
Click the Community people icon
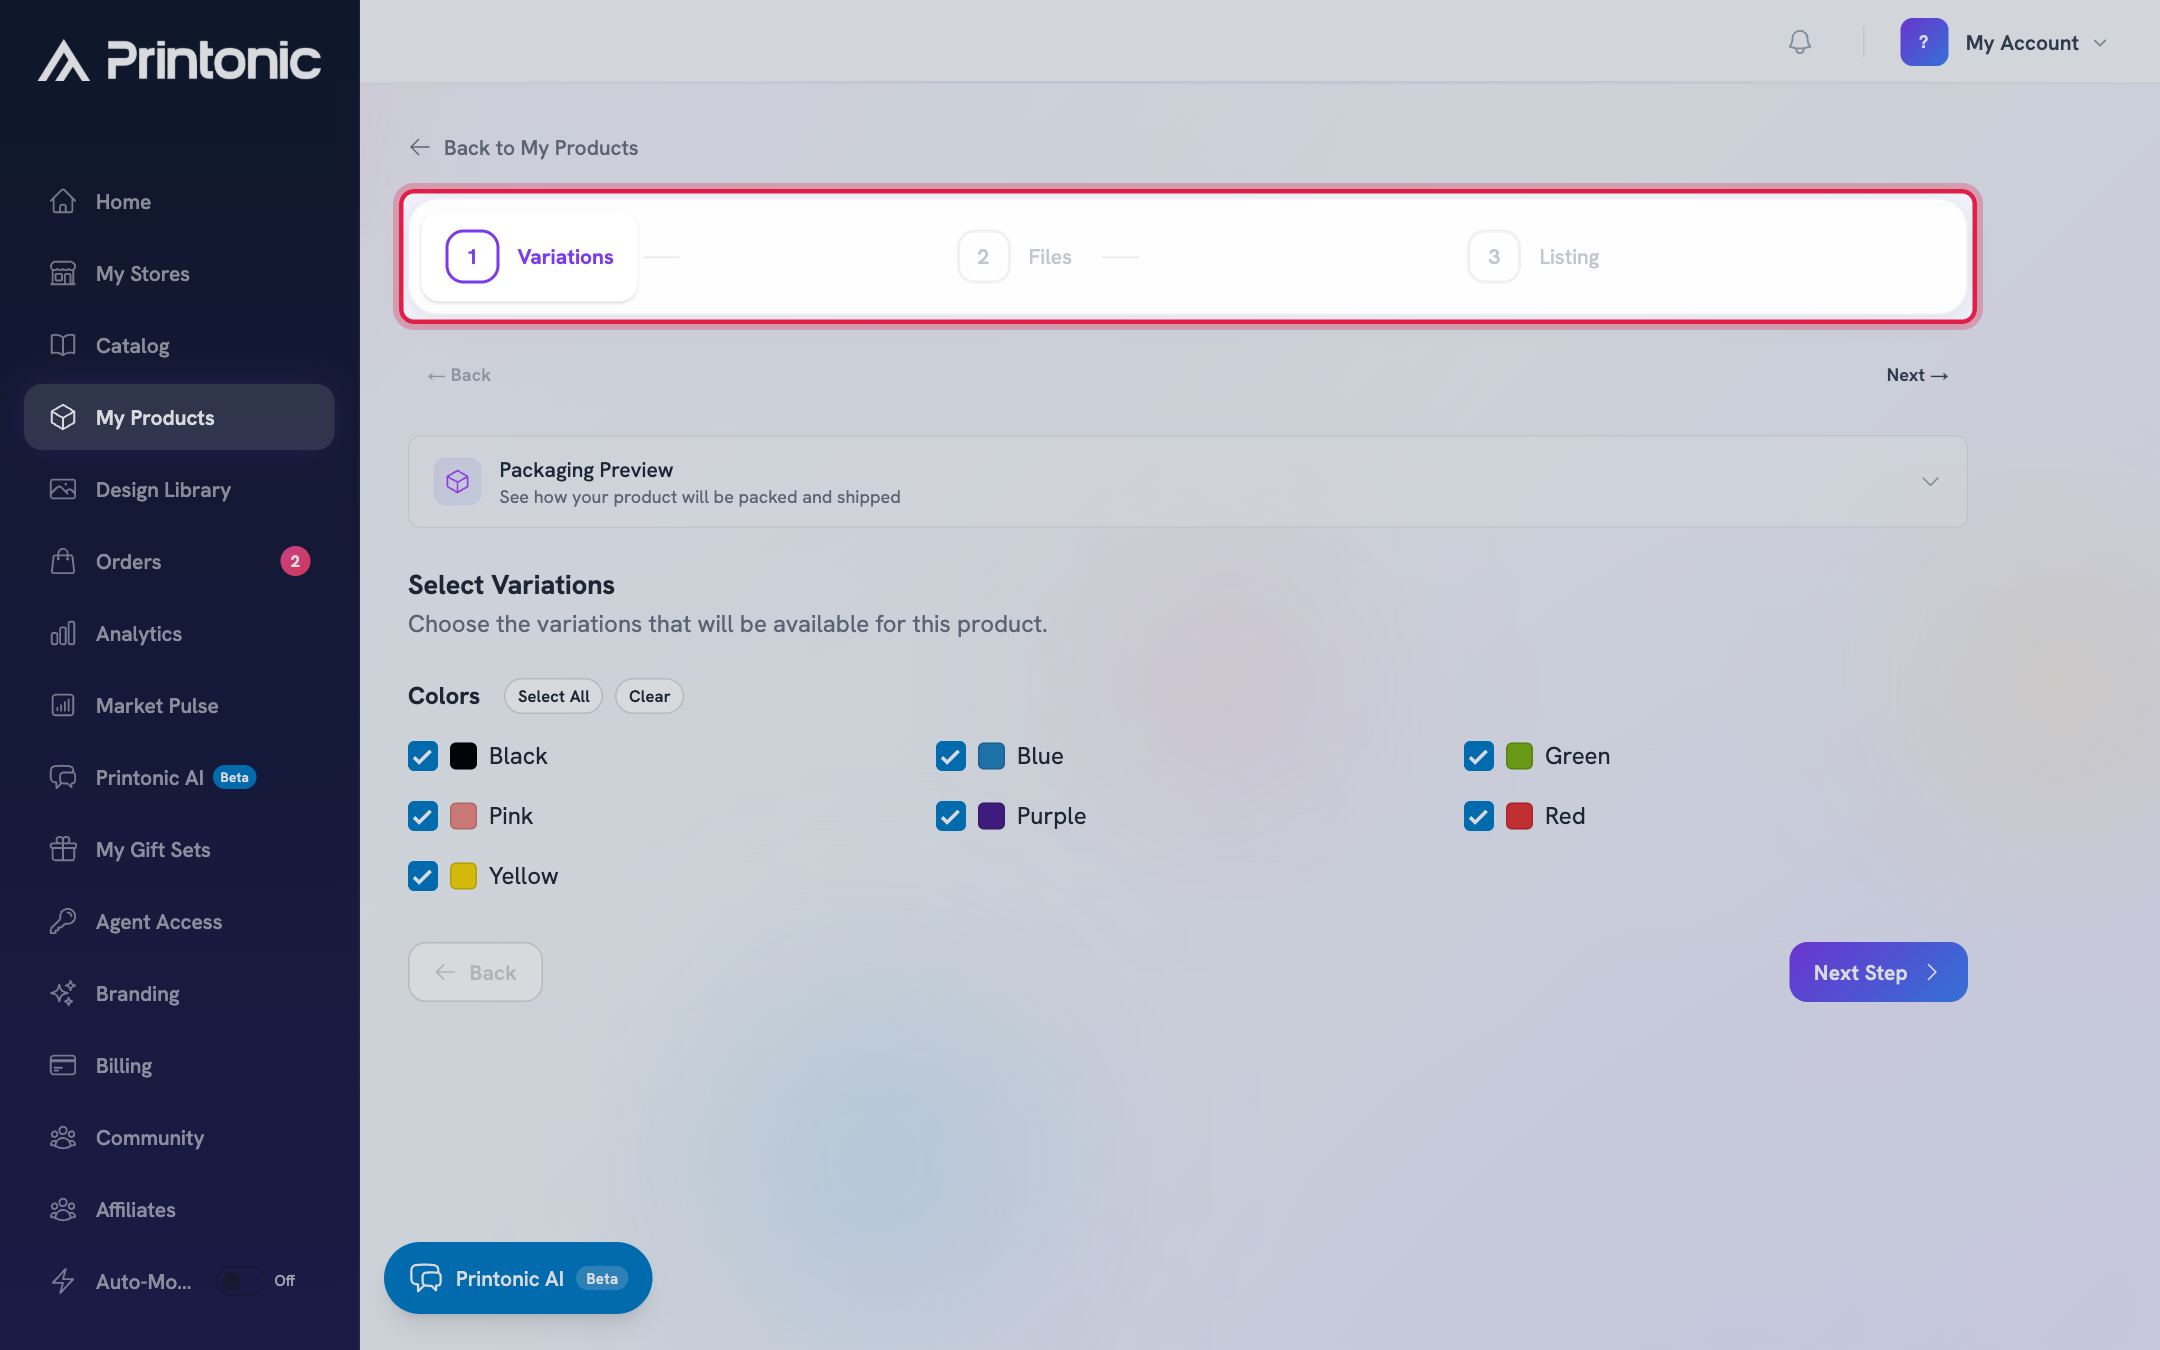tap(63, 1137)
